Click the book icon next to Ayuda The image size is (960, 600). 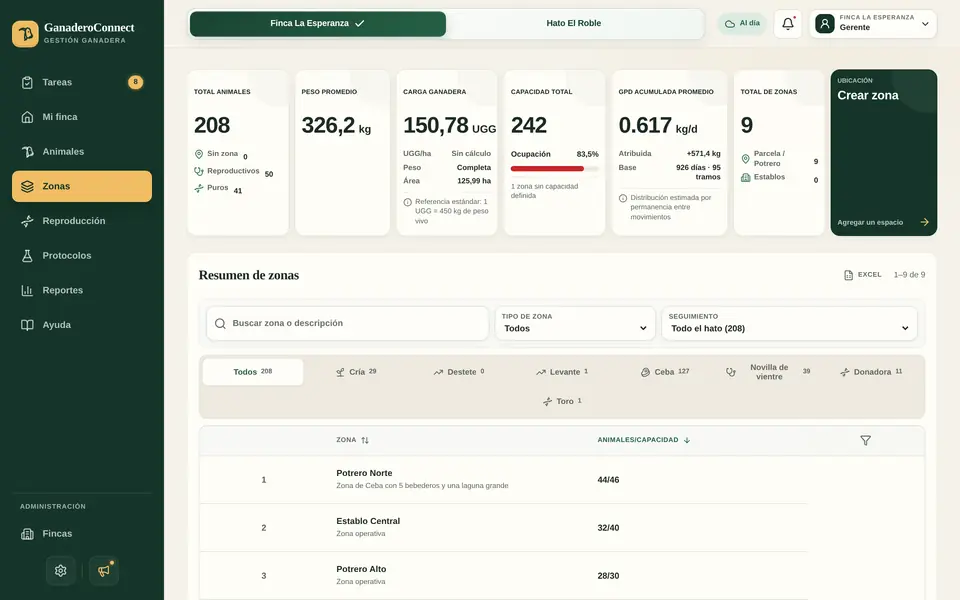(27, 325)
